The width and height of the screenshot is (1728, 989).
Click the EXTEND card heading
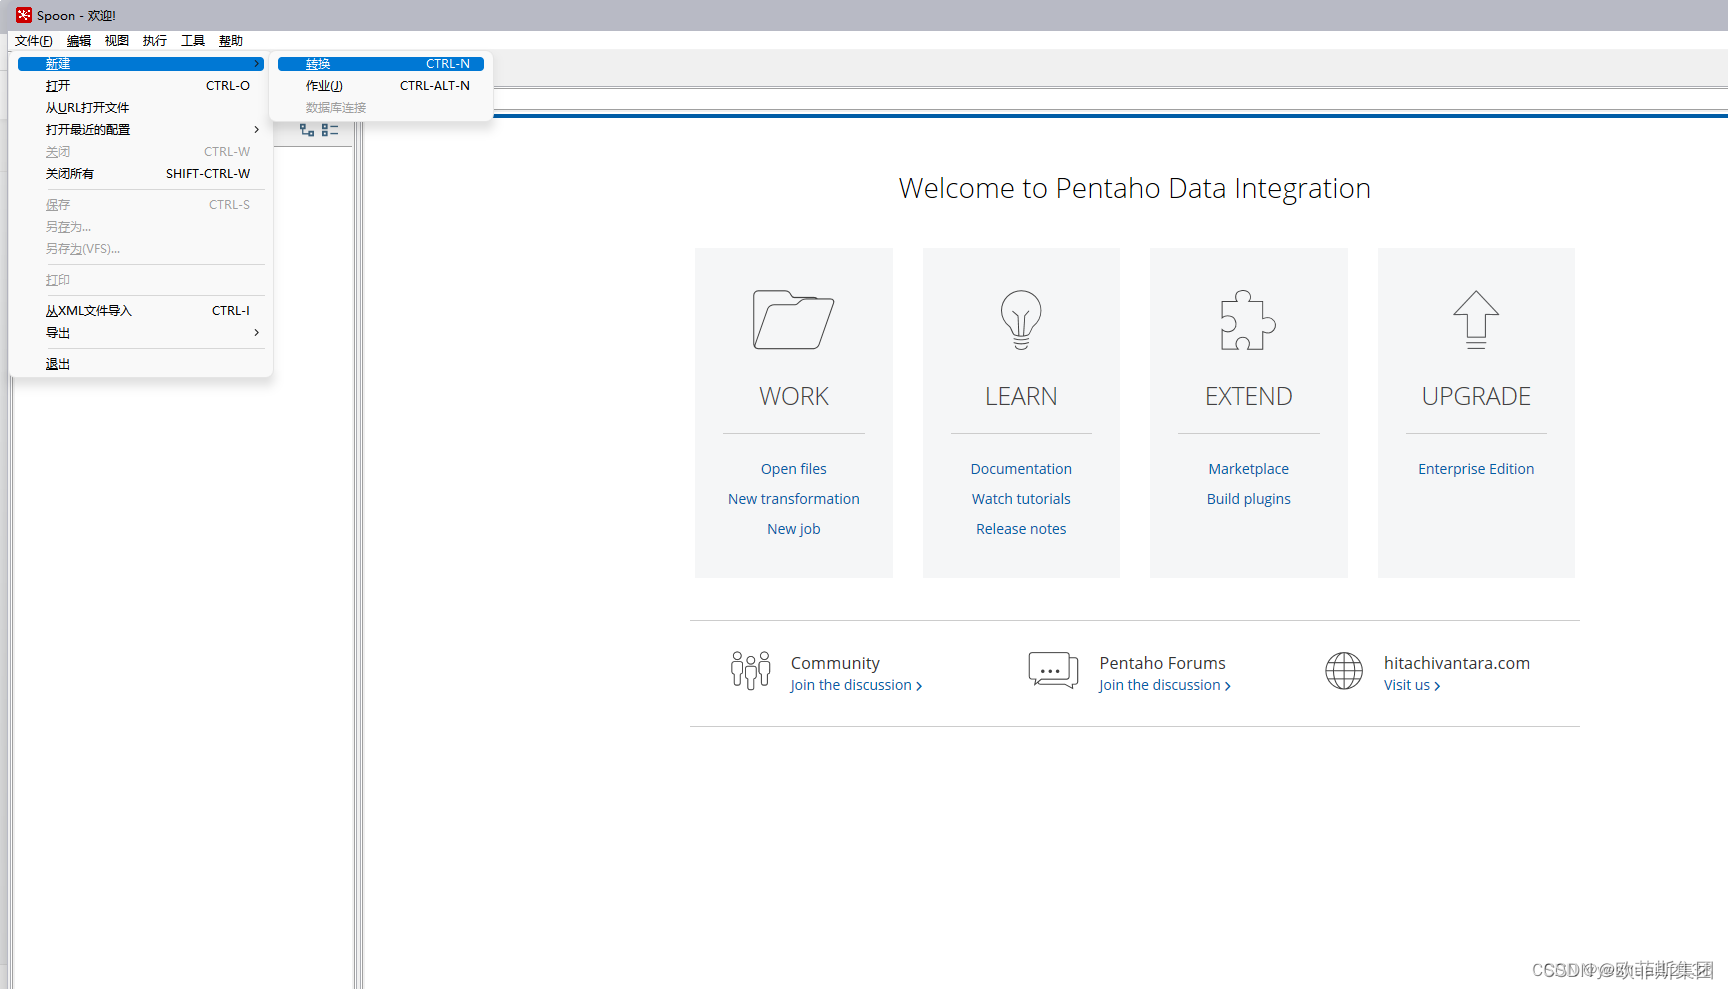(1248, 396)
